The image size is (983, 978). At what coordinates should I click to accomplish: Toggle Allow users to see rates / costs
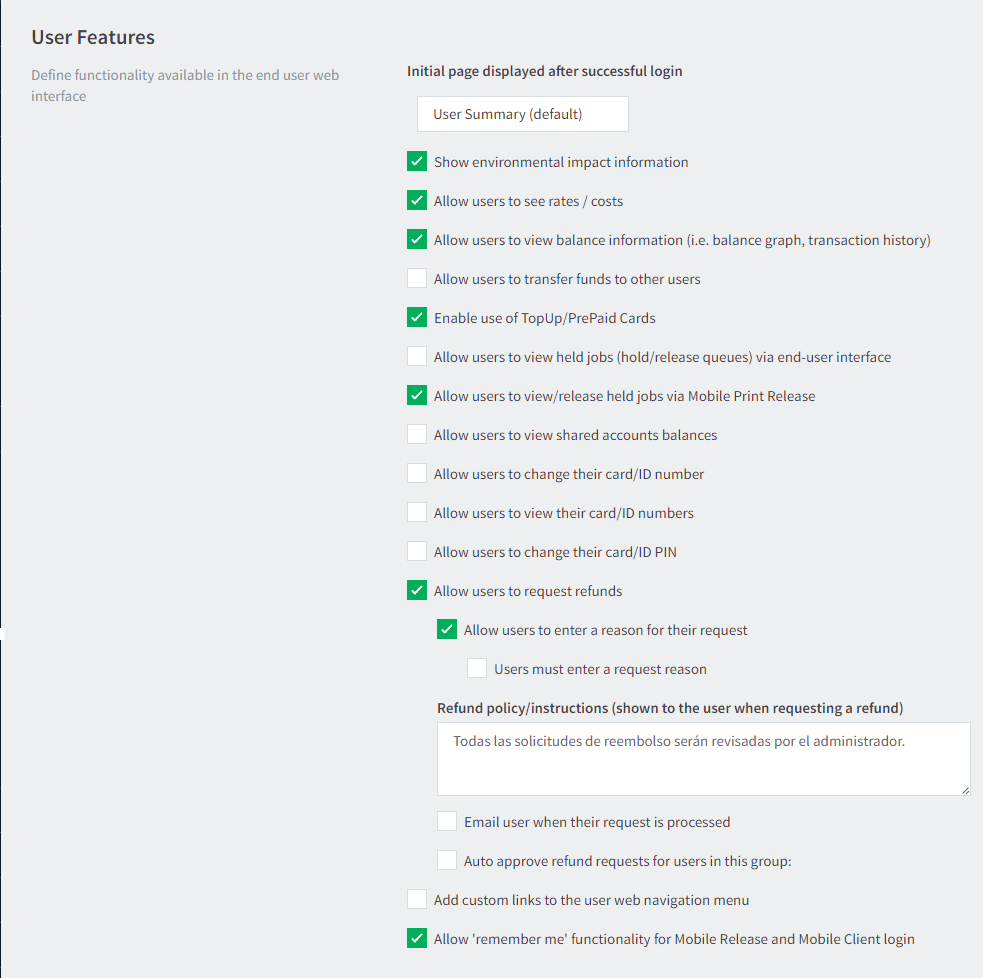[417, 201]
